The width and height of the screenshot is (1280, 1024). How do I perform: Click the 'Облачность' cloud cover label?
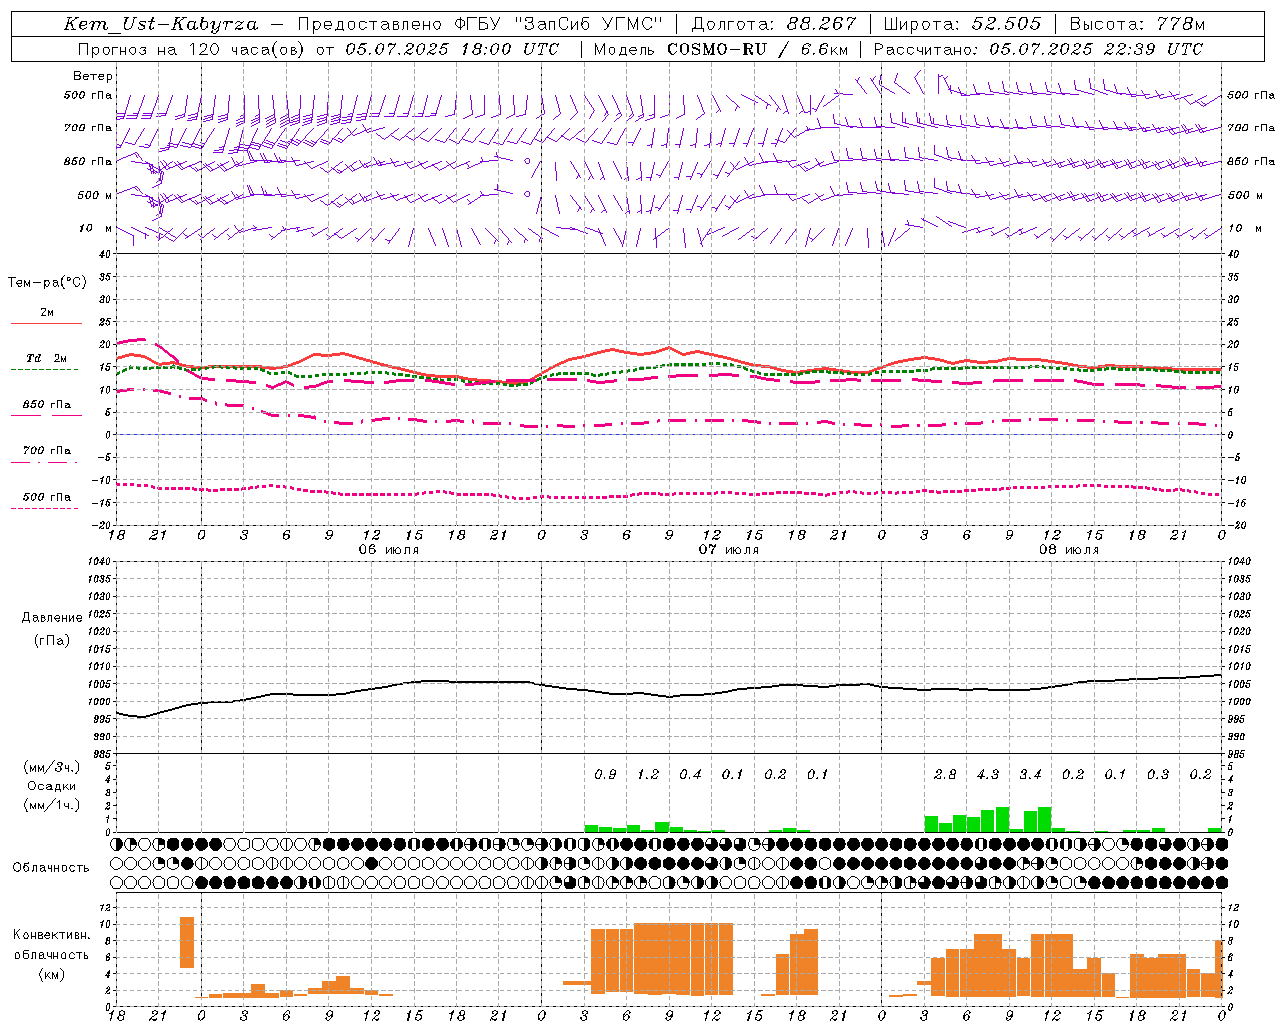pyautogui.click(x=51, y=868)
